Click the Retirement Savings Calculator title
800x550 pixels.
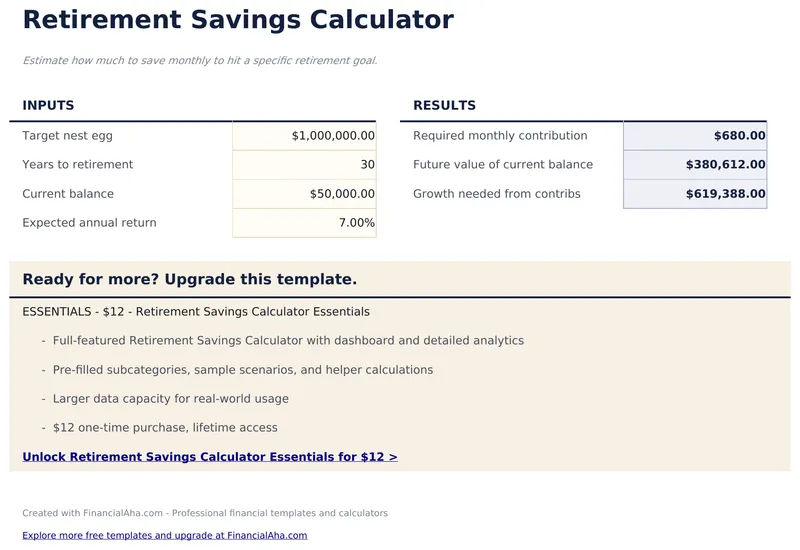[238, 20]
